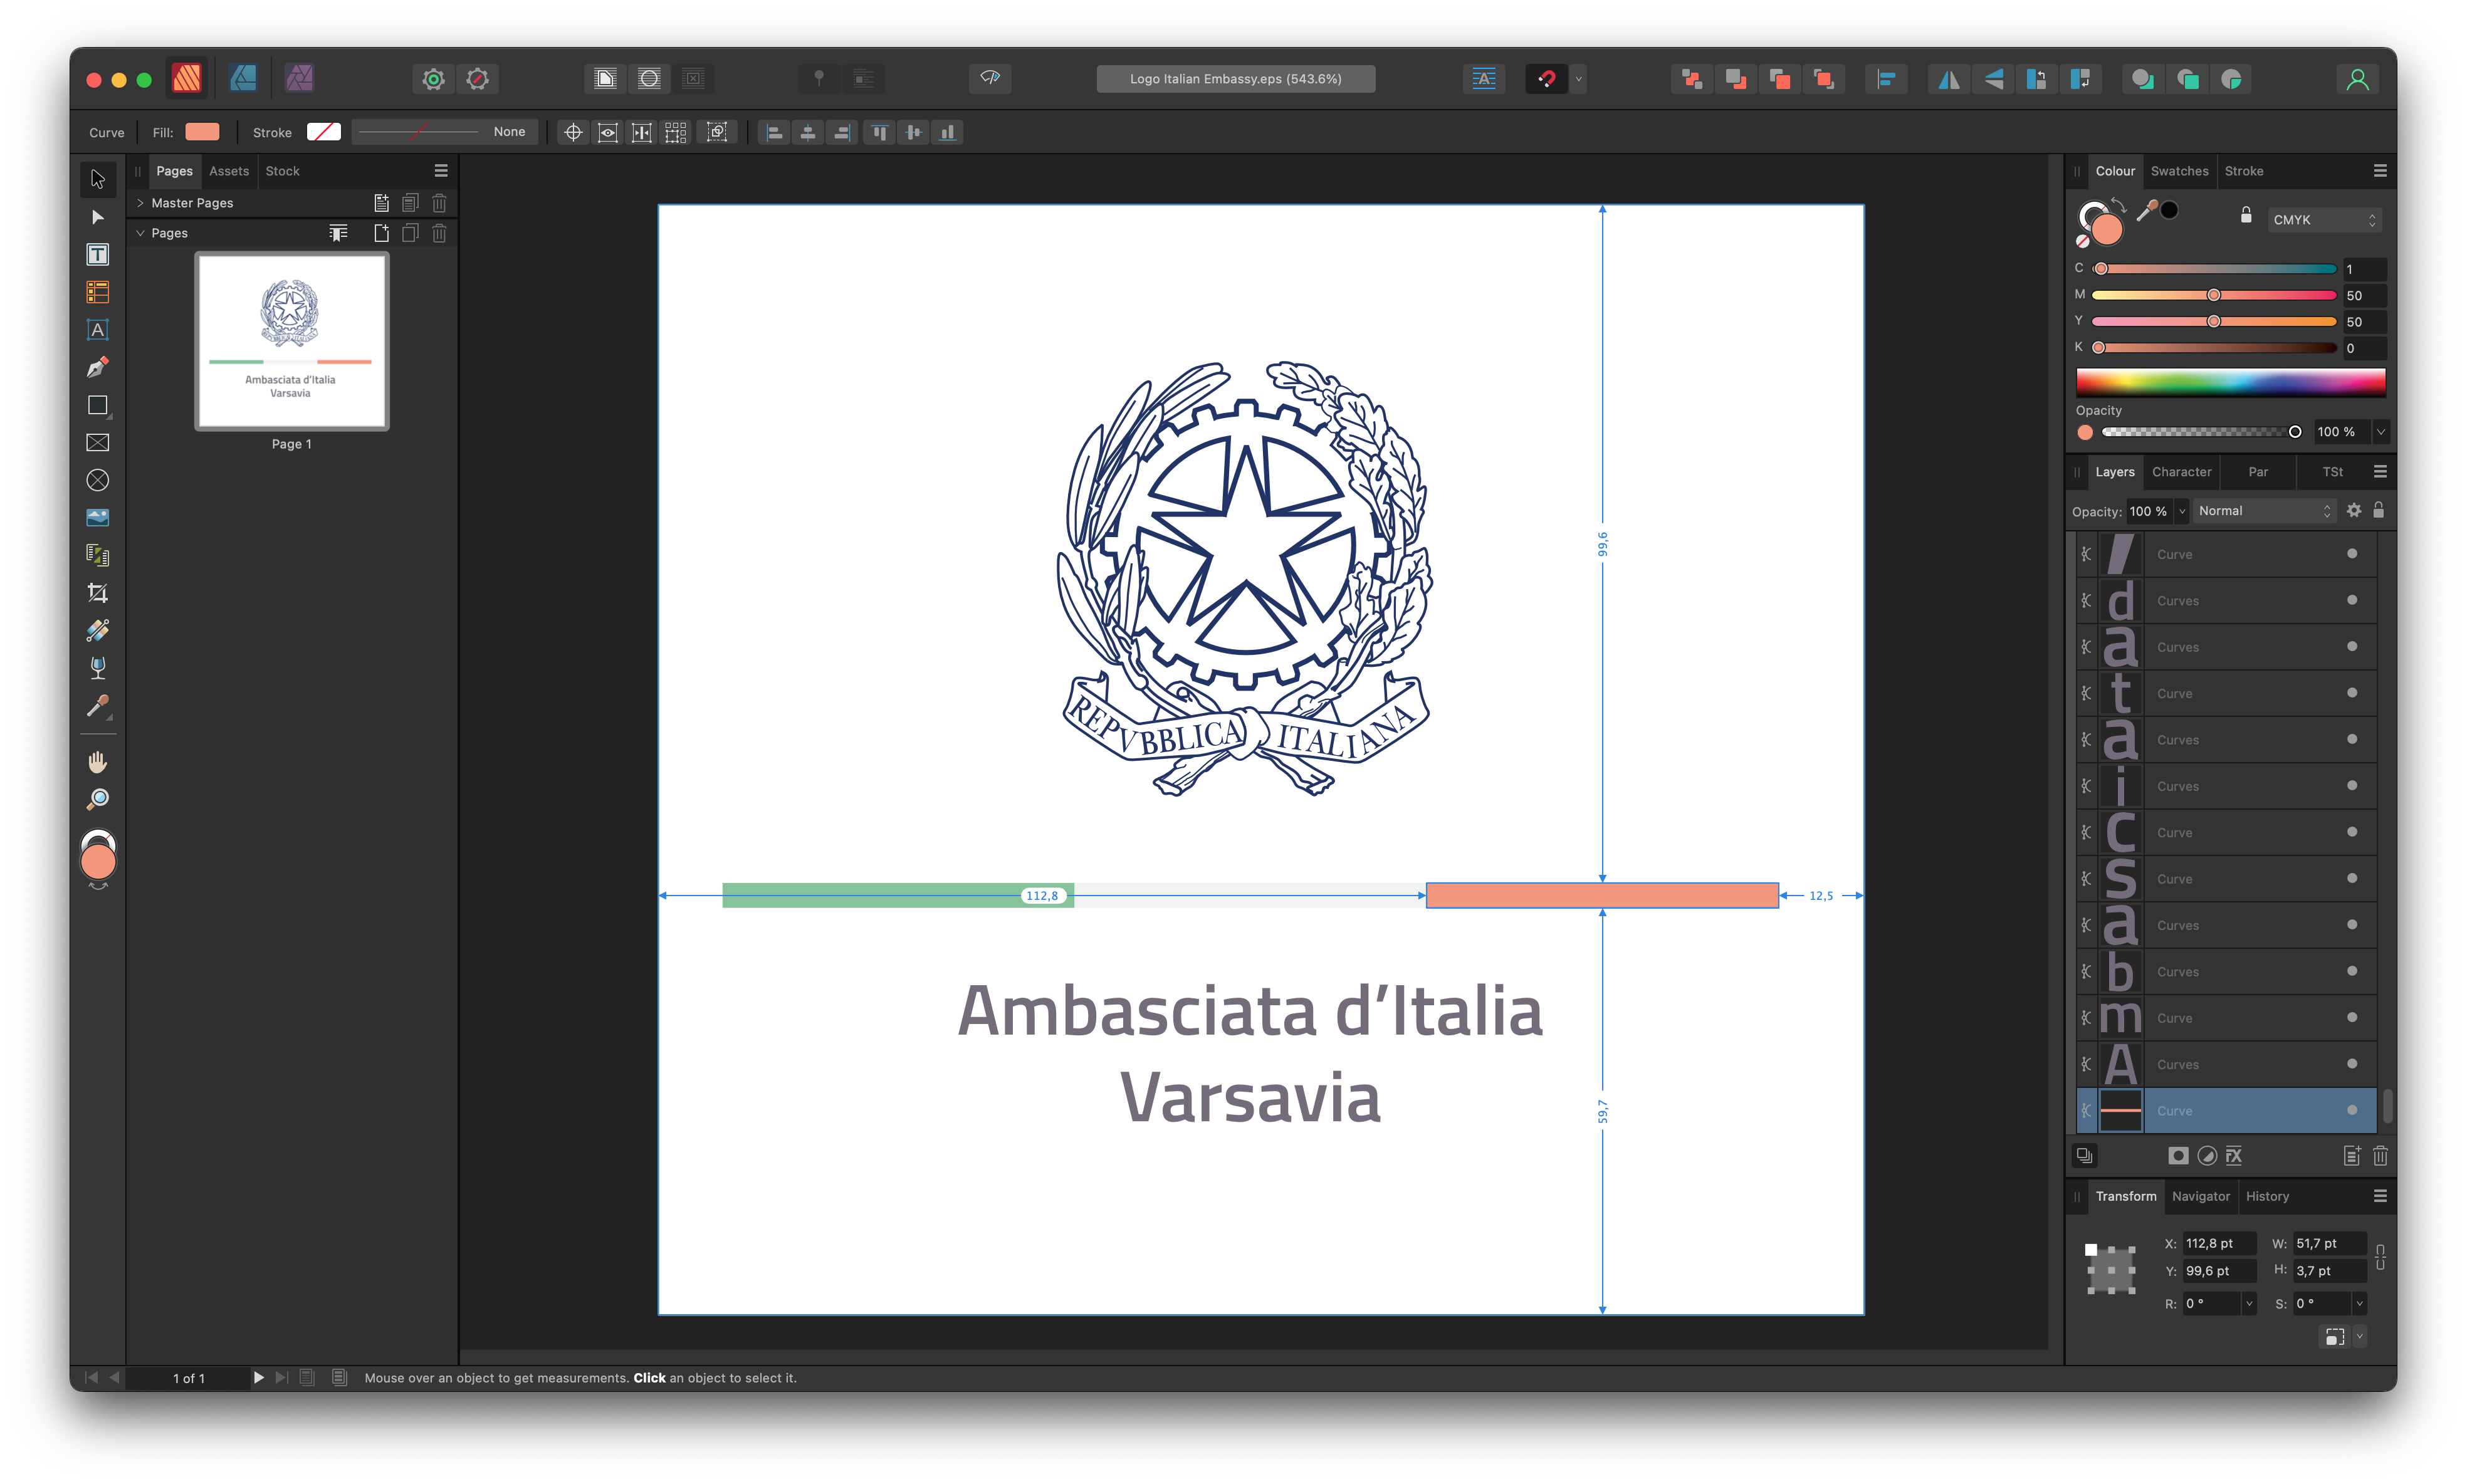2467x1484 pixels.
Task: Toggle visibility of the 's' Curve layer
Action: pyautogui.click(x=2352, y=878)
